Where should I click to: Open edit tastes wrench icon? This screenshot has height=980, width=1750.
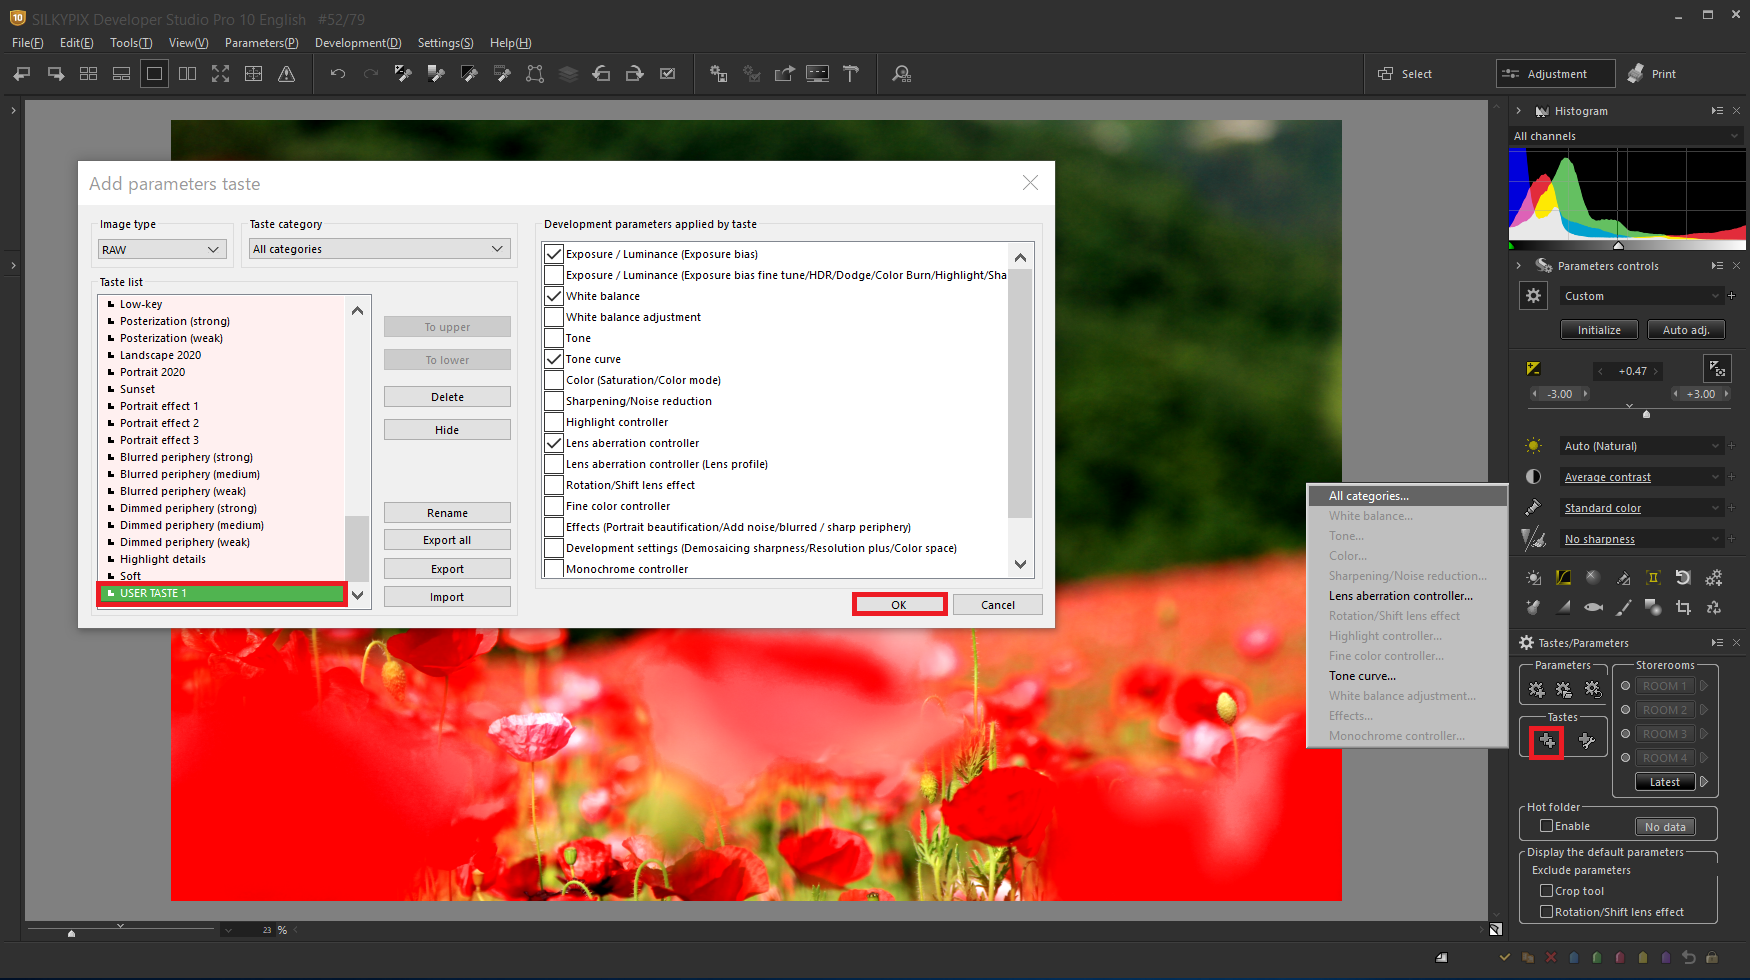(1586, 741)
